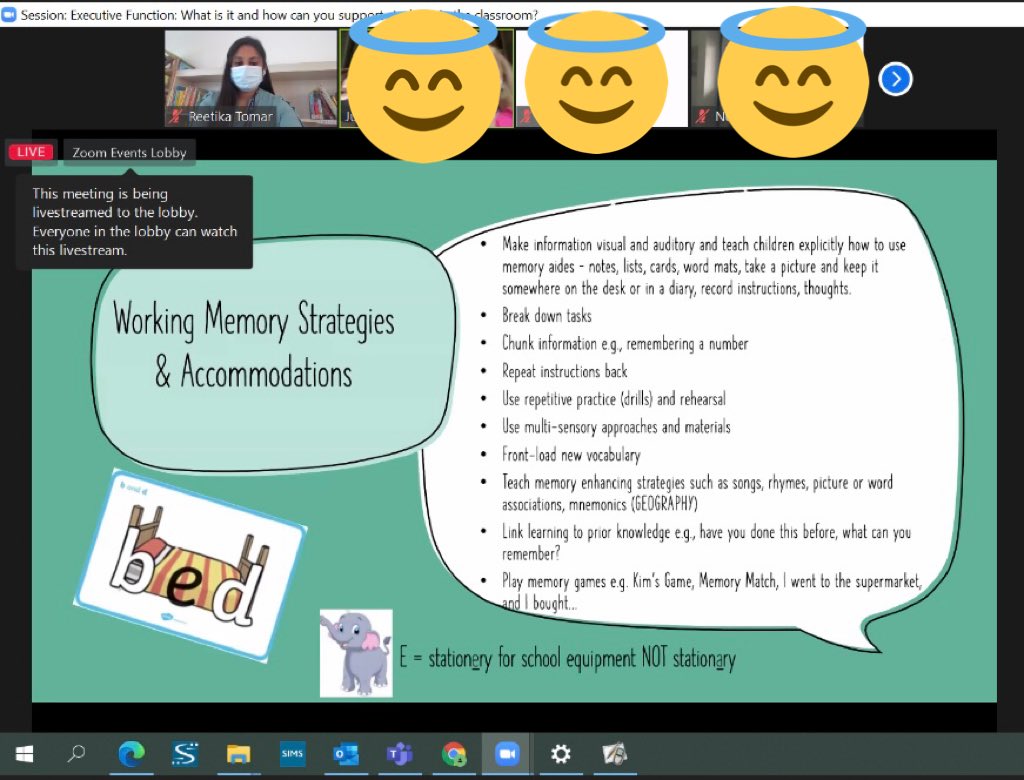Click 'Front-load new vocabulary' bullet
Viewport: 1024px width, 780px height.
[x=571, y=455]
